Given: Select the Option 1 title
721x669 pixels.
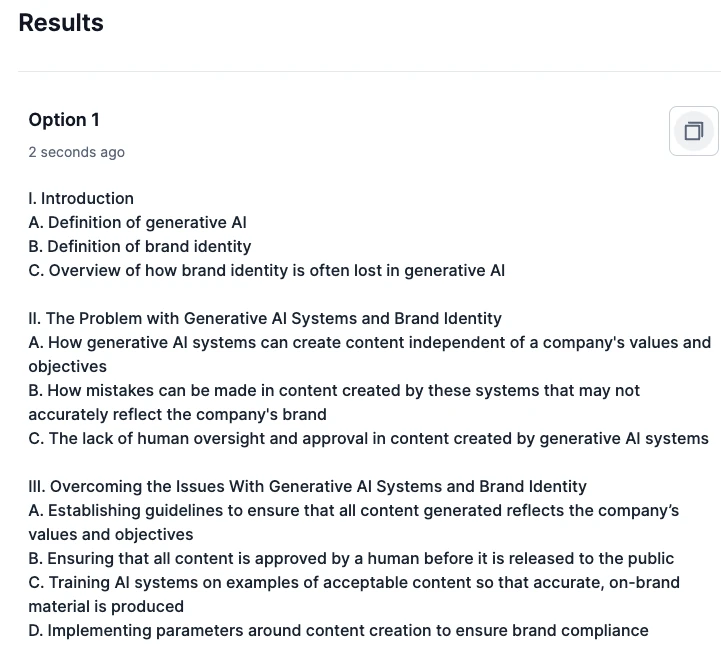Looking at the screenshot, I should pyautogui.click(x=64, y=120).
